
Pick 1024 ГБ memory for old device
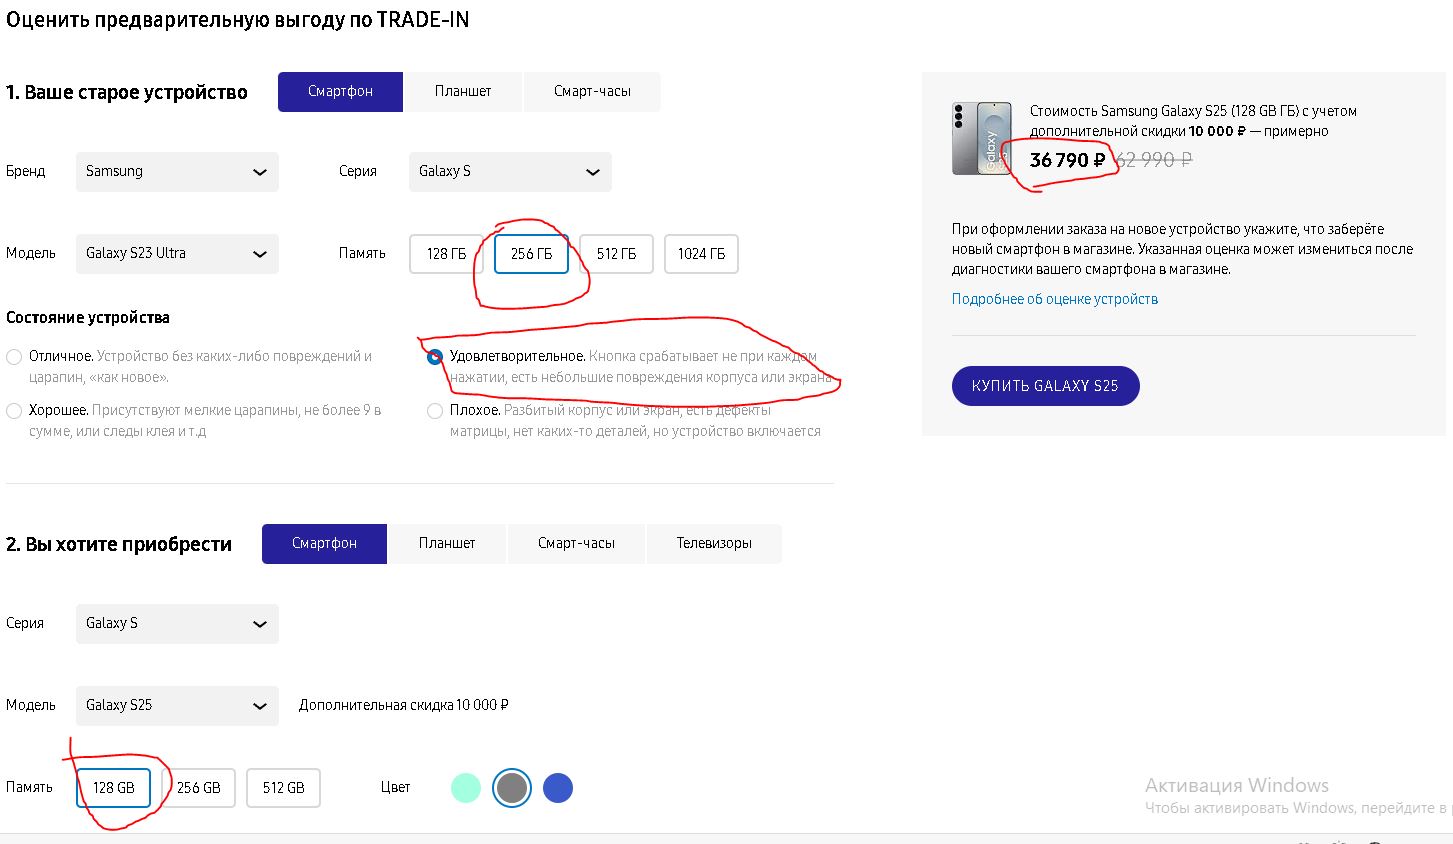click(701, 254)
